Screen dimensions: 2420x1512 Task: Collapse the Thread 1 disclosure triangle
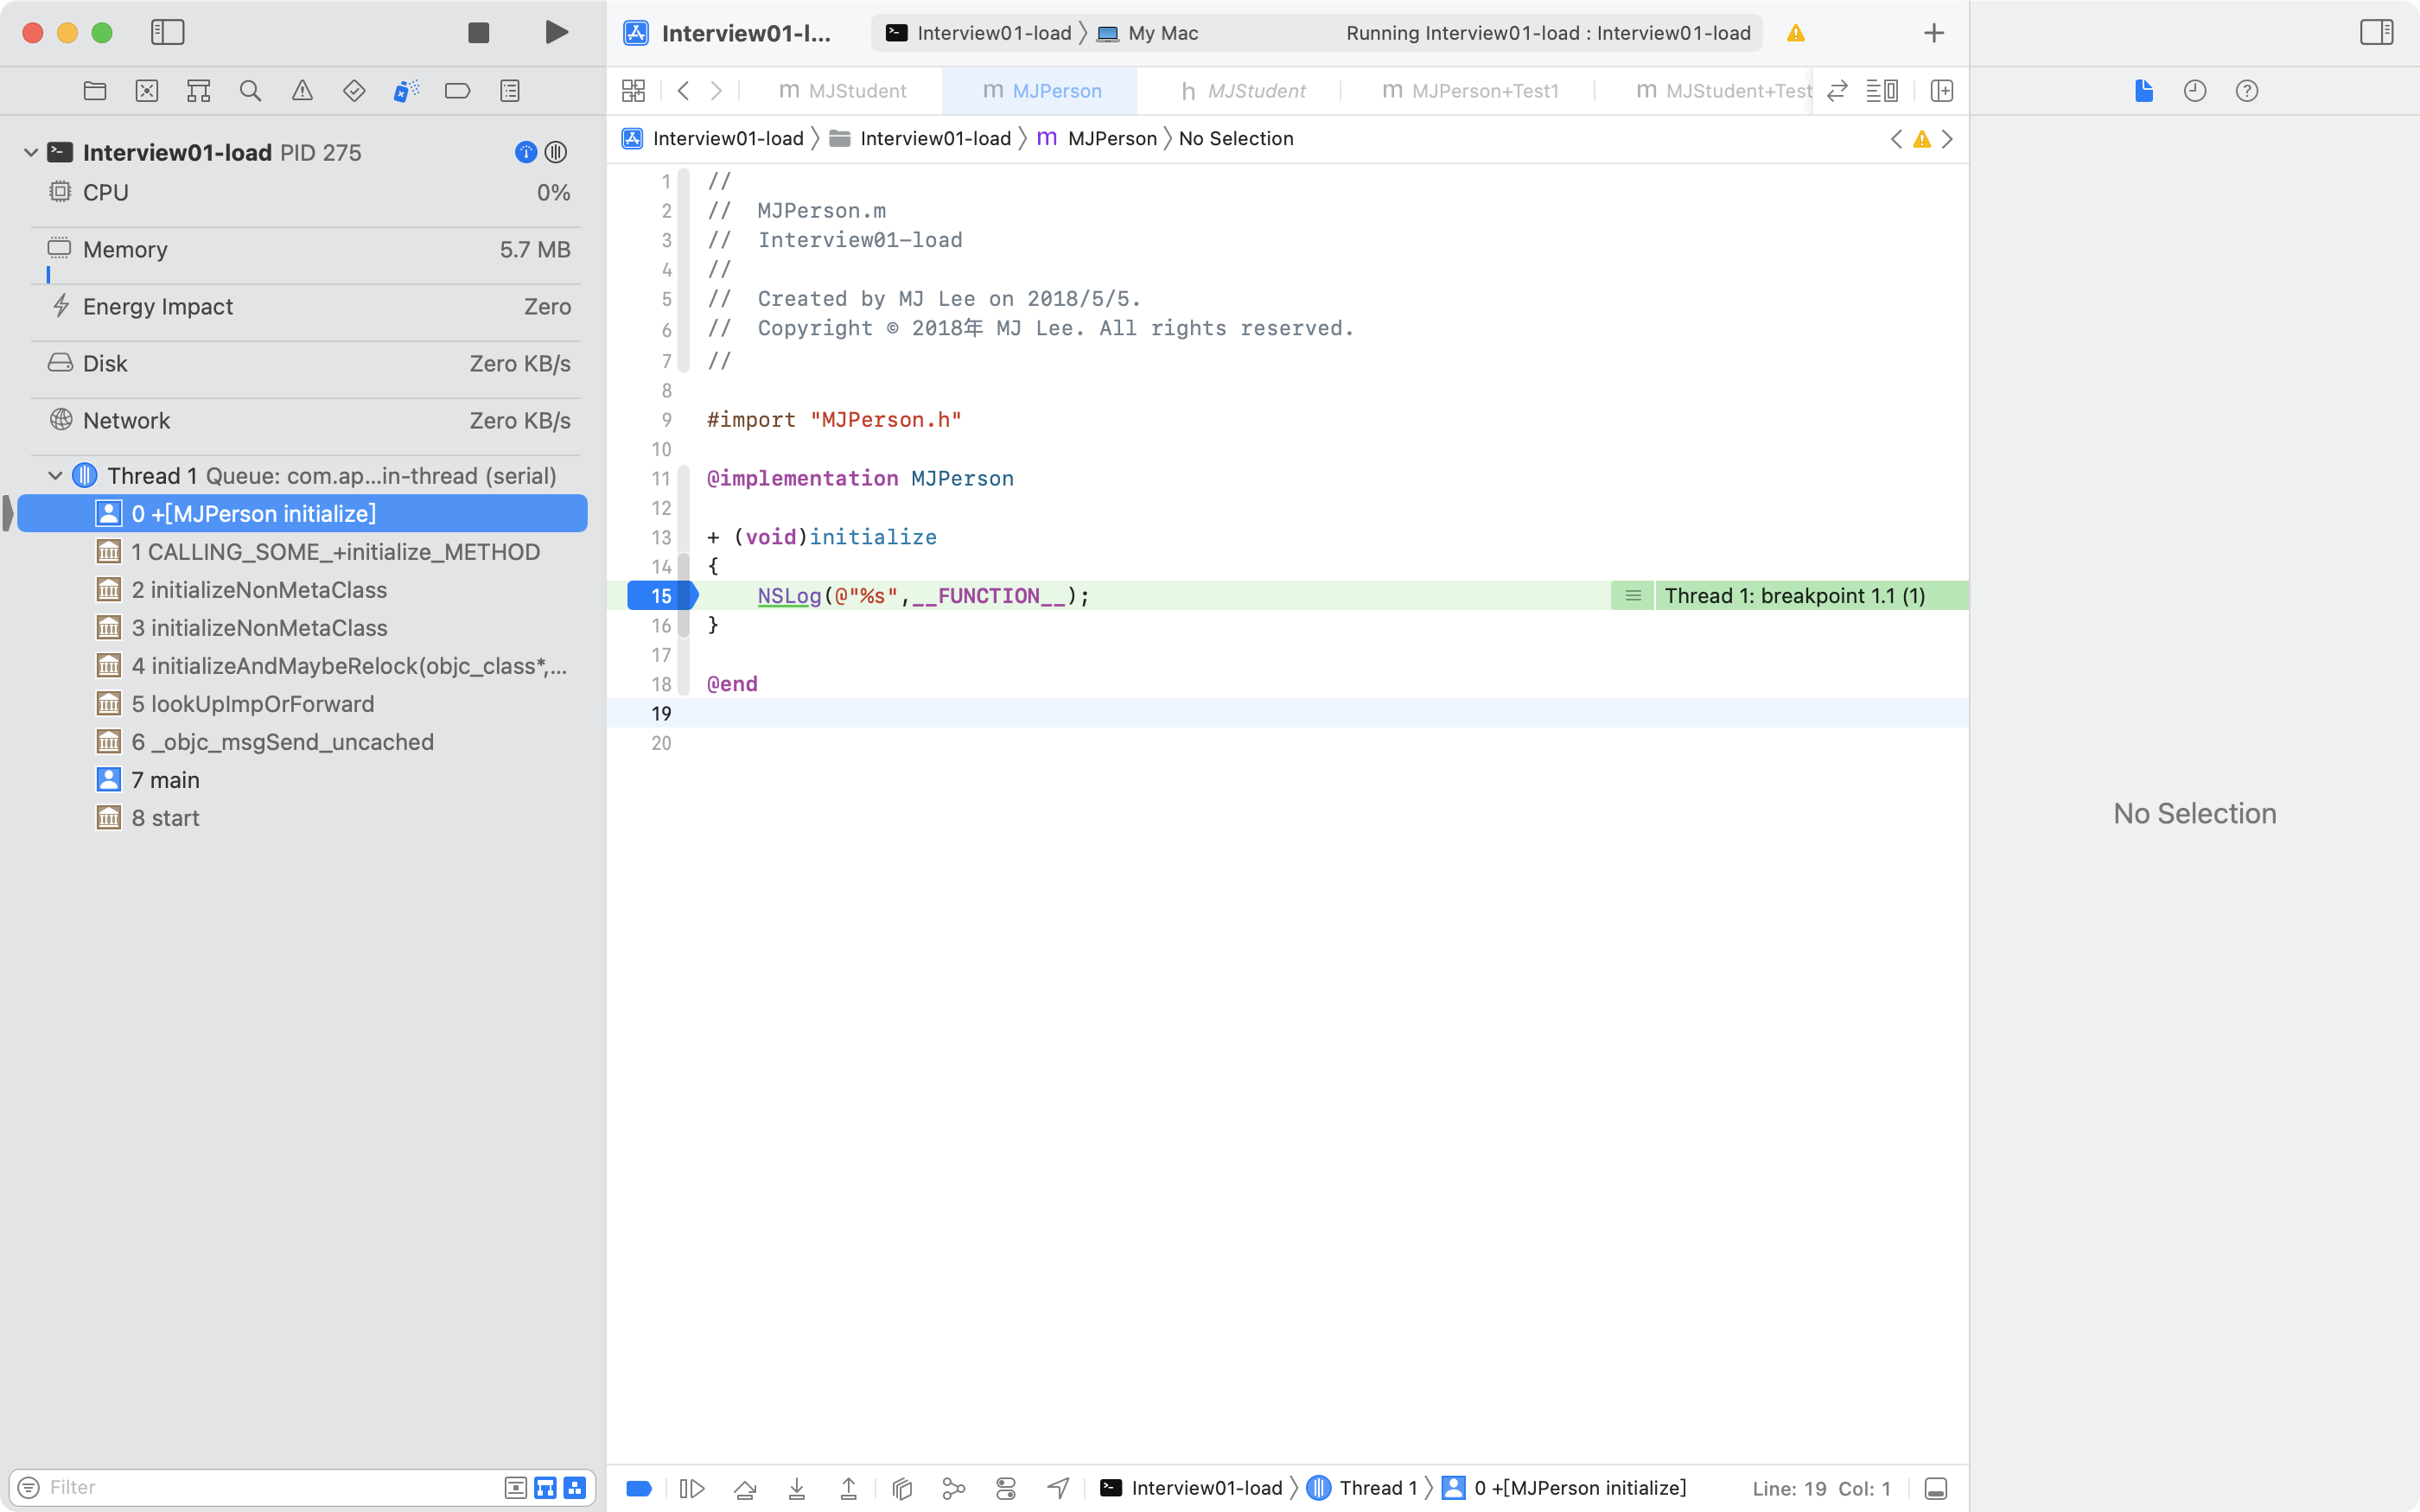coord(55,475)
